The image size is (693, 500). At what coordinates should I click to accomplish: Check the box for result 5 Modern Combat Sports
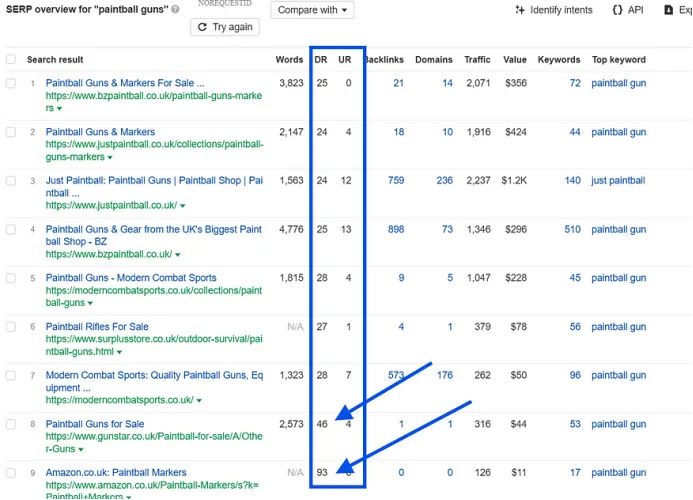click(x=11, y=278)
